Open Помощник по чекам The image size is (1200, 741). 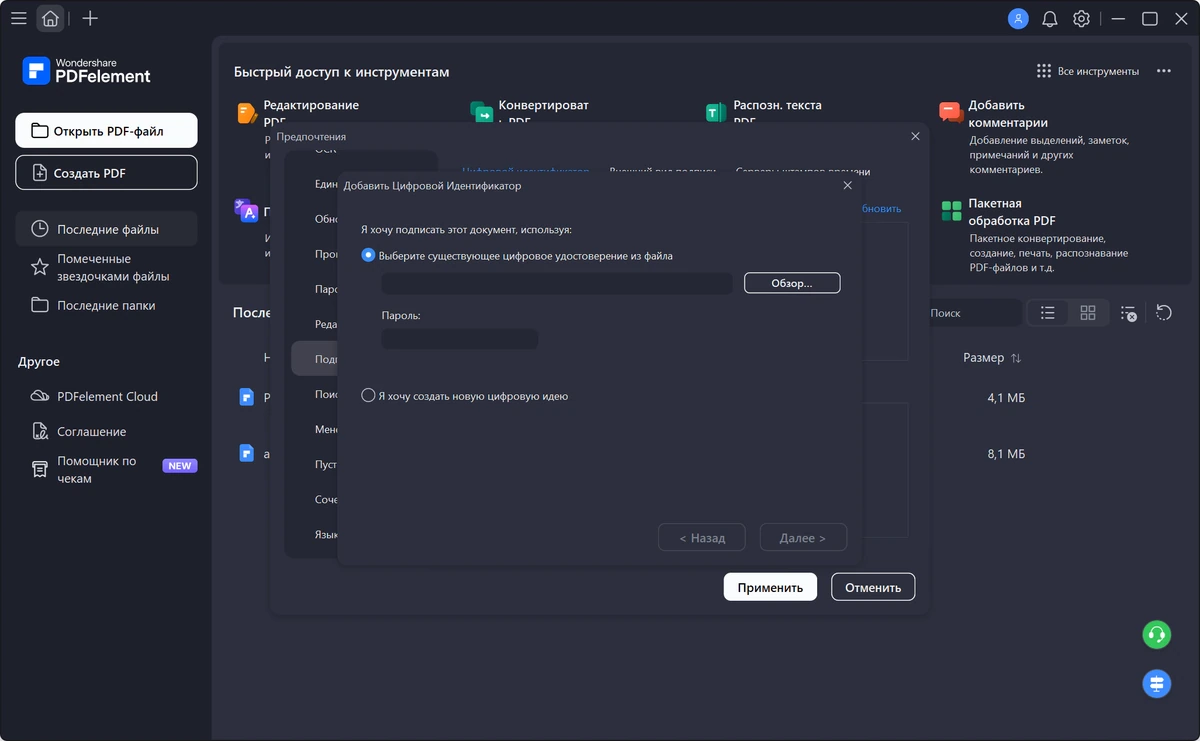(106, 470)
